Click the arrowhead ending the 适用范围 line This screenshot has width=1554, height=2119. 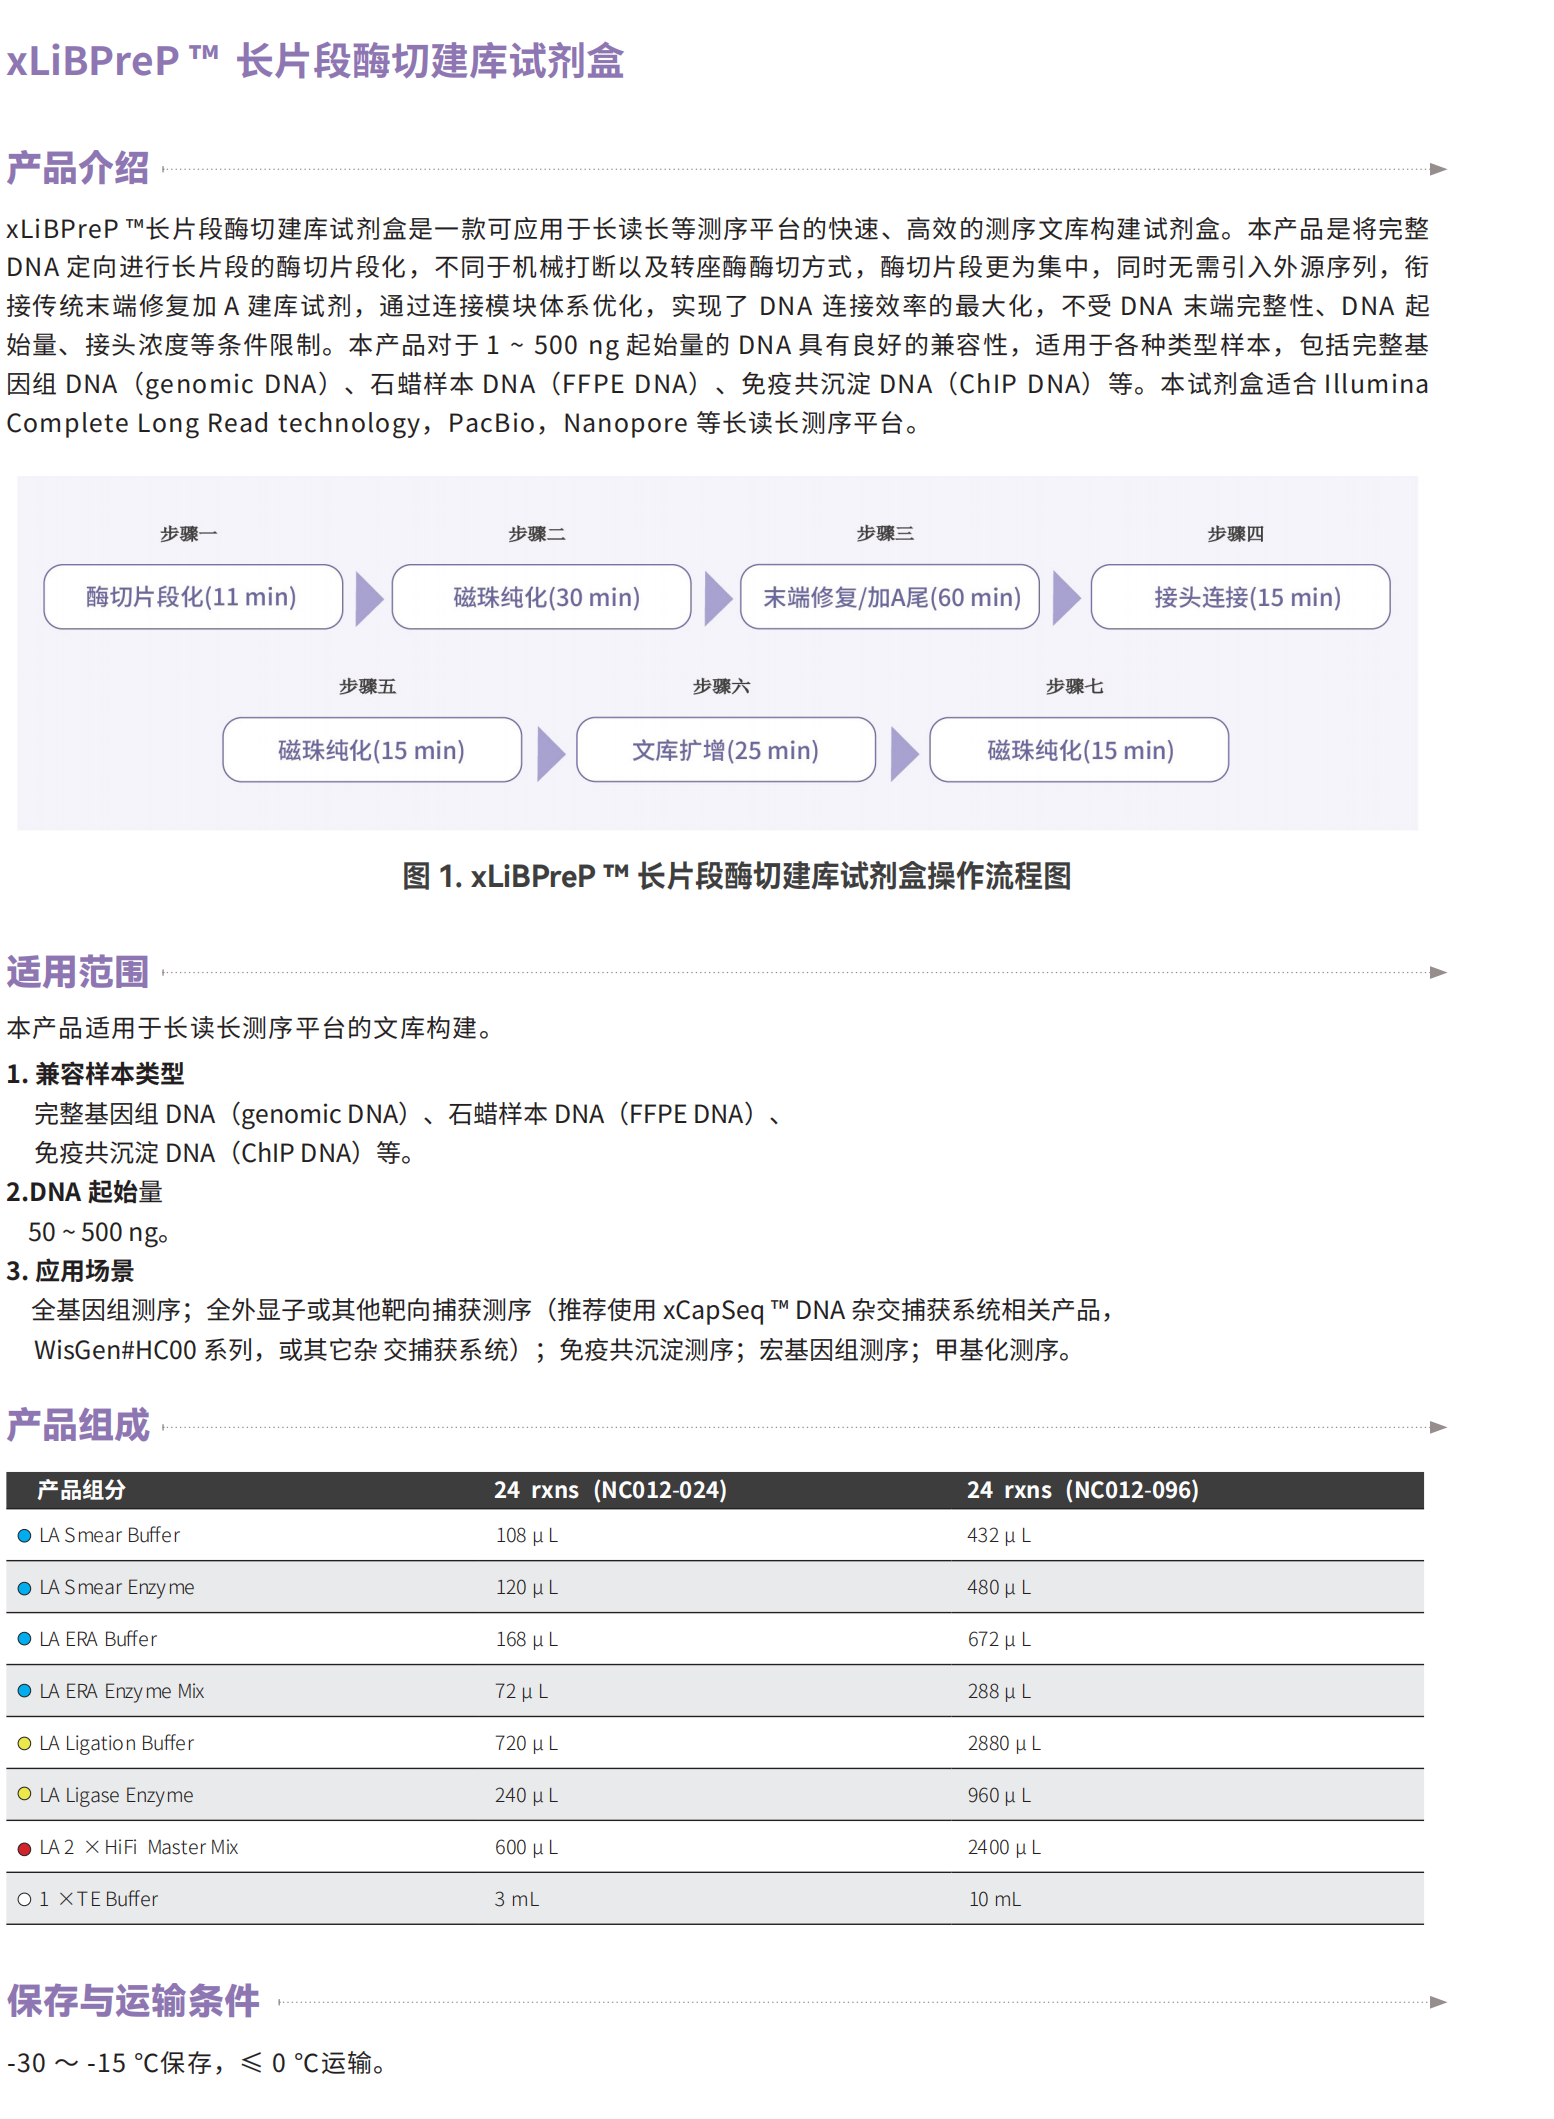tap(1438, 973)
